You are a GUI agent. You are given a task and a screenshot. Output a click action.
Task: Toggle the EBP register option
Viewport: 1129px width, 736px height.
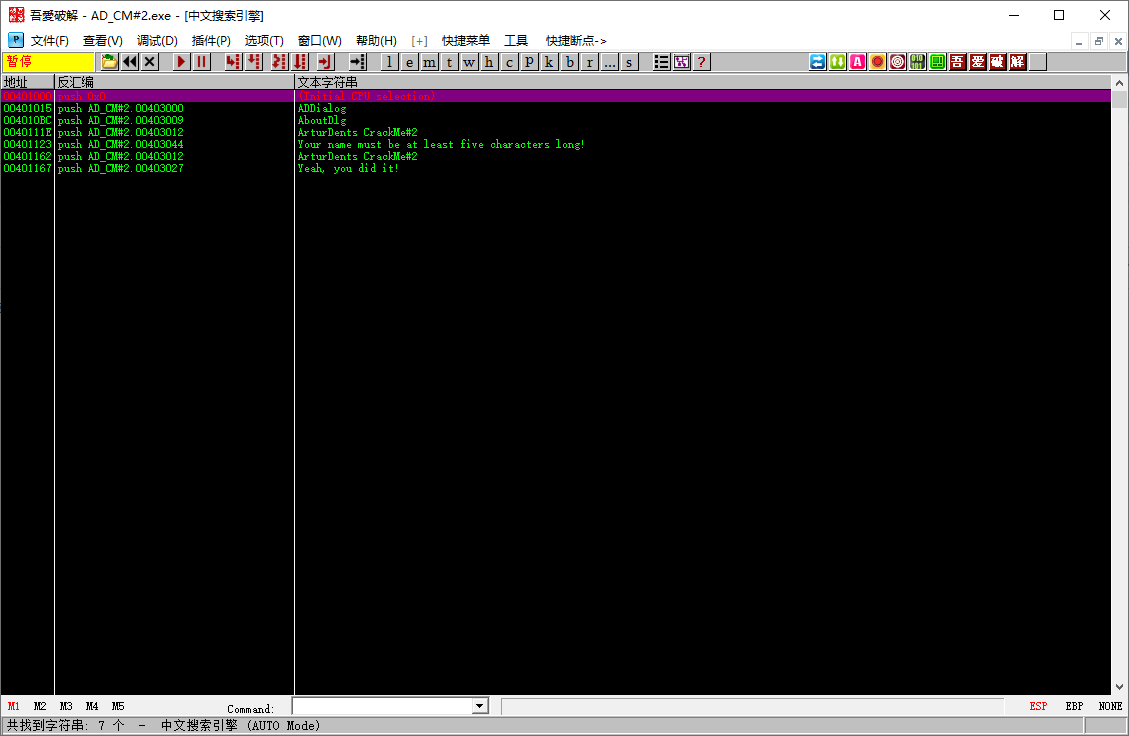click(x=1074, y=706)
